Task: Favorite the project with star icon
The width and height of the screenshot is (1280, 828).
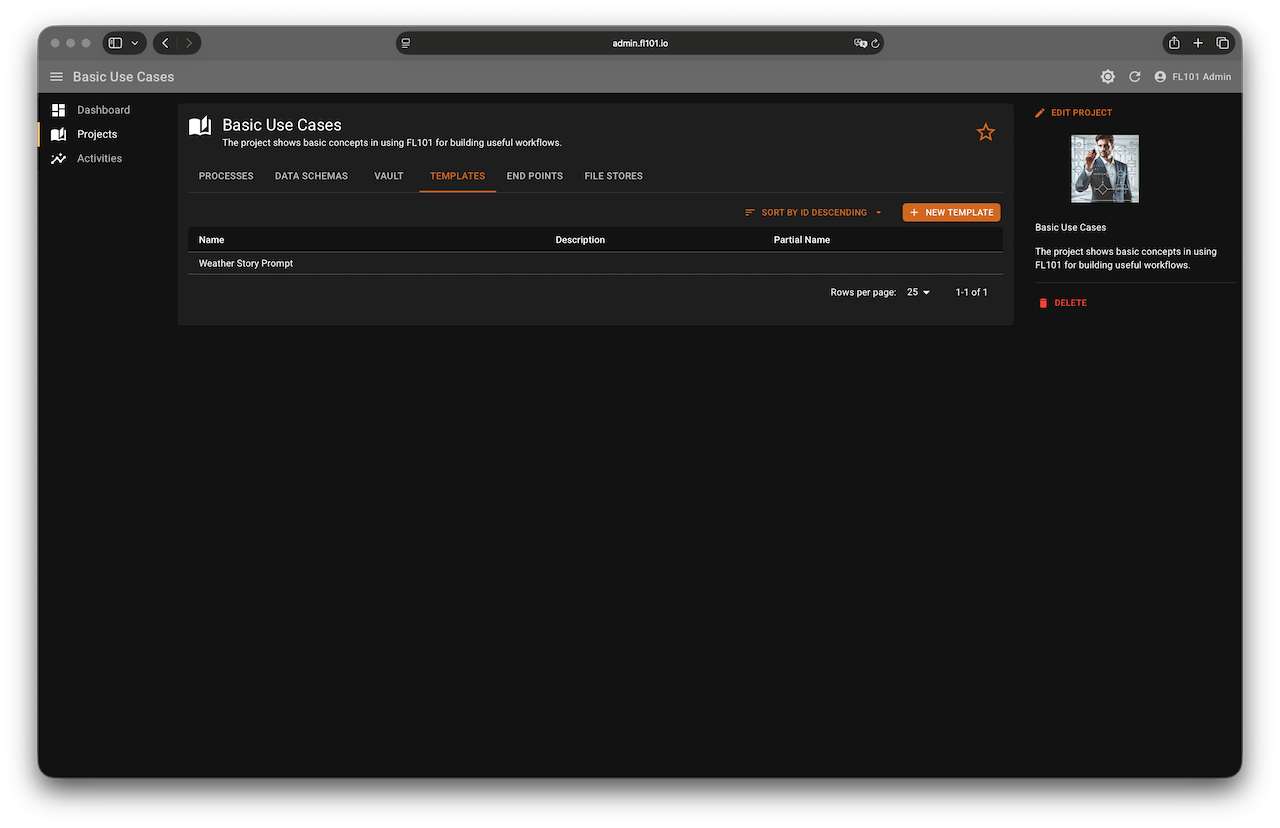Action: coord(986,132)
